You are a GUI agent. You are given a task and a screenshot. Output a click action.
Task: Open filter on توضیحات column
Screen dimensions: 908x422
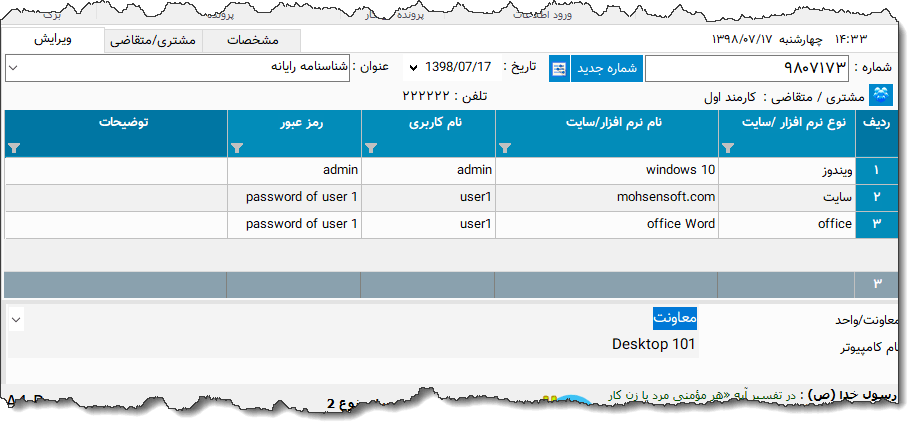[14, 148]
